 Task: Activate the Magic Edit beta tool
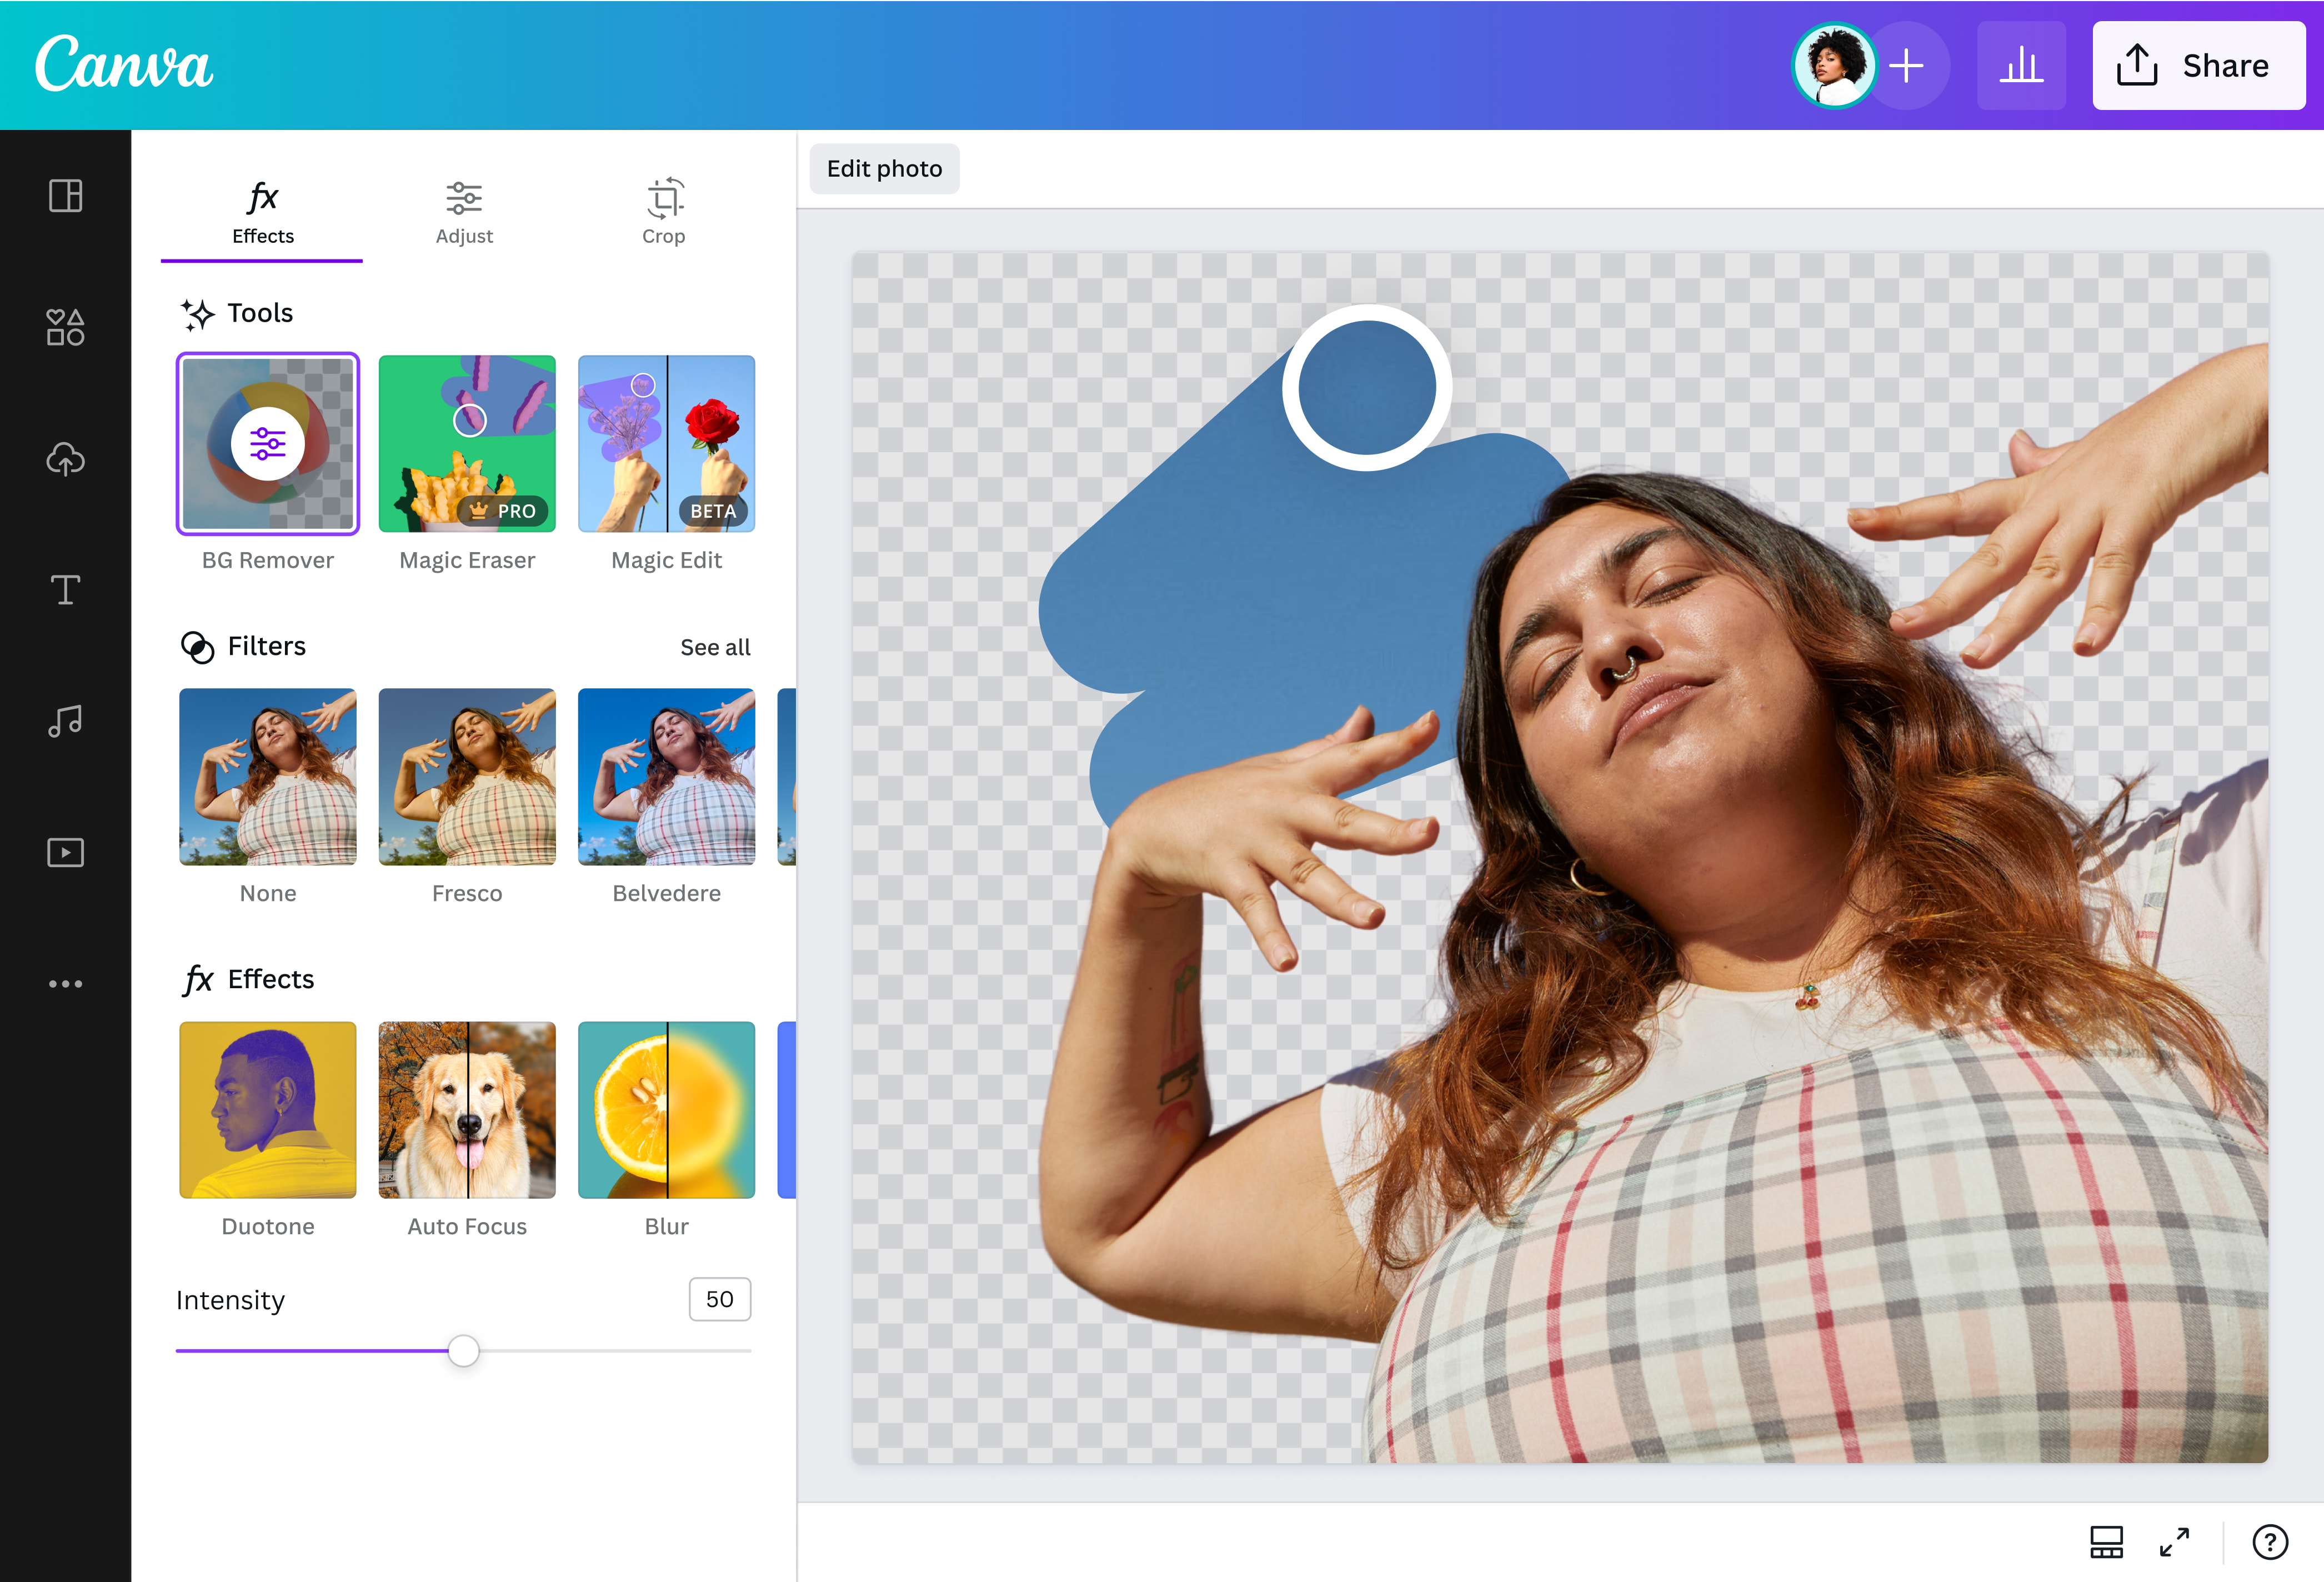coord(666,443)
